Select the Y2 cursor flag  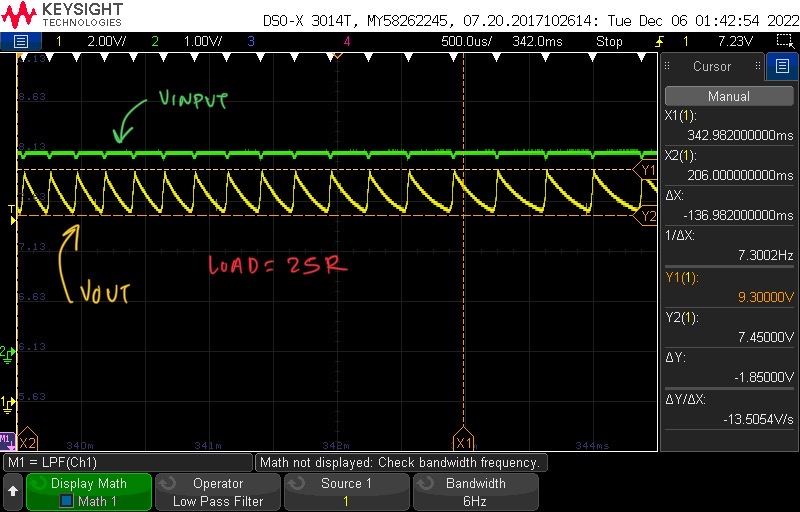(x=647, y=216)
